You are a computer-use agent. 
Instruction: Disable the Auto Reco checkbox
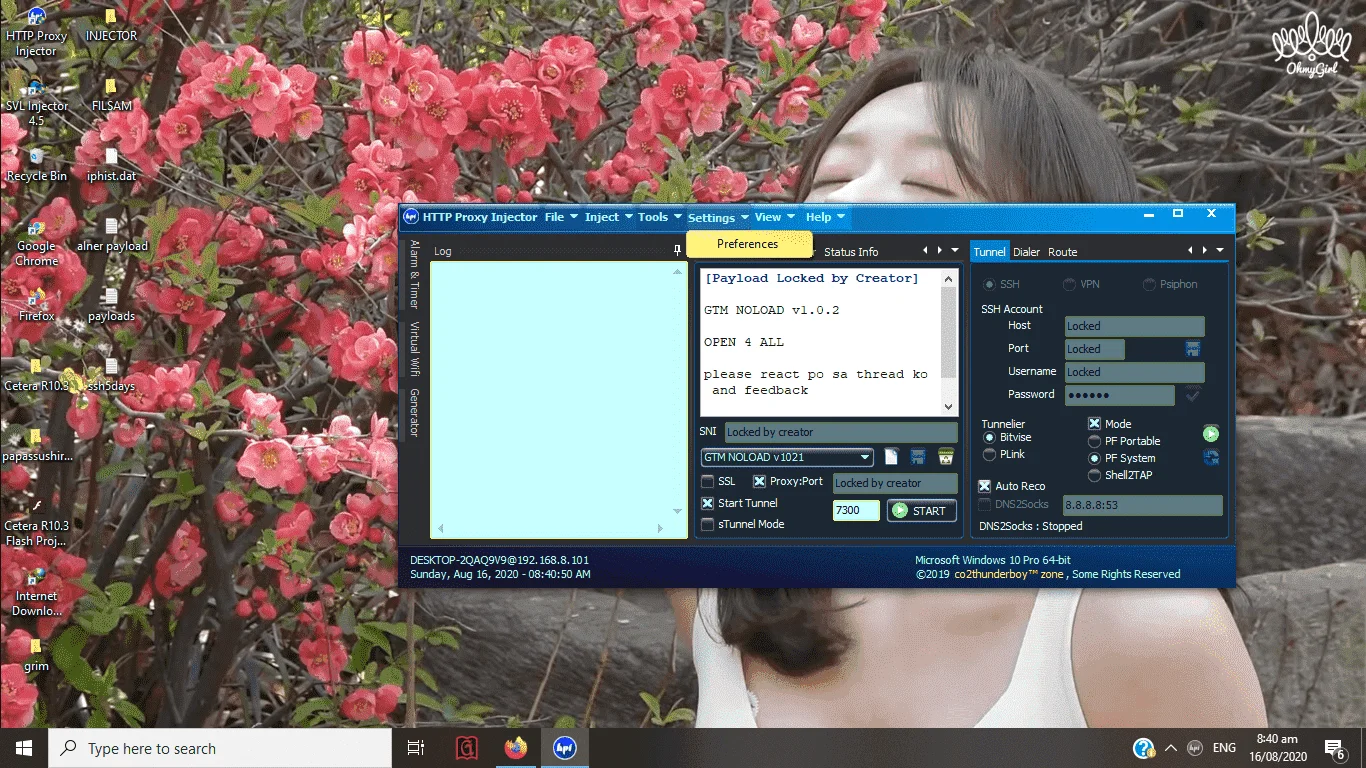(x=984, y=486)
